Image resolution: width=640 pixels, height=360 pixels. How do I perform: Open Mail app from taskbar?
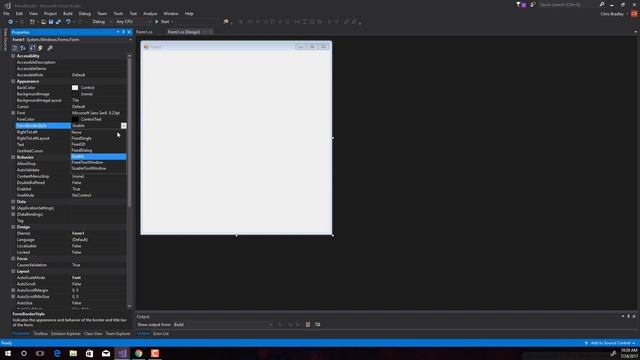coord(106,353)
